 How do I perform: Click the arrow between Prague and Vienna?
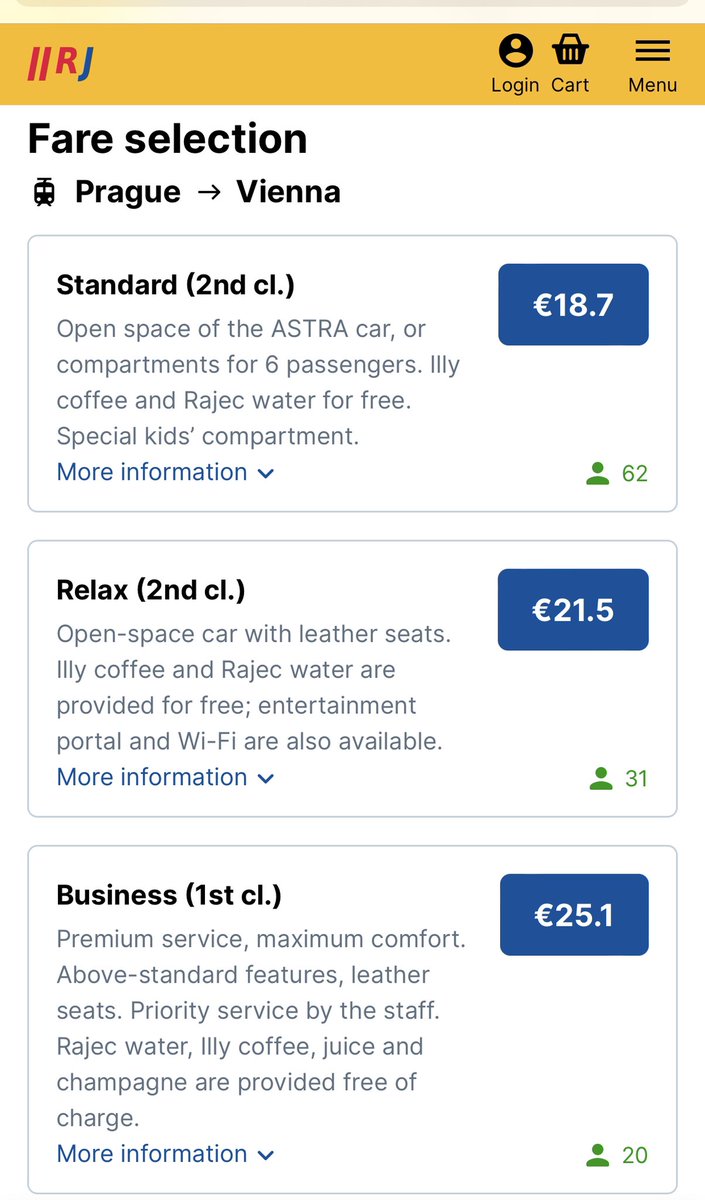pos(209,192)
